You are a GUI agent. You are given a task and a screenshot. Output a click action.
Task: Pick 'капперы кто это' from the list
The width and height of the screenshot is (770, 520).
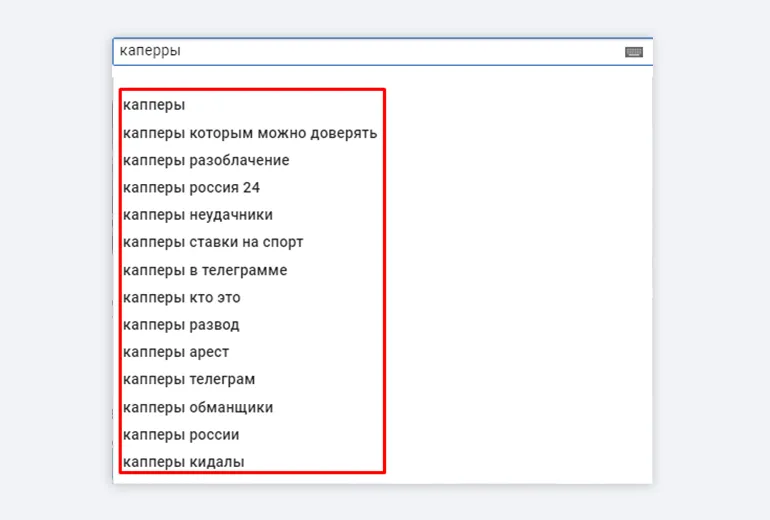coord(181,297)
